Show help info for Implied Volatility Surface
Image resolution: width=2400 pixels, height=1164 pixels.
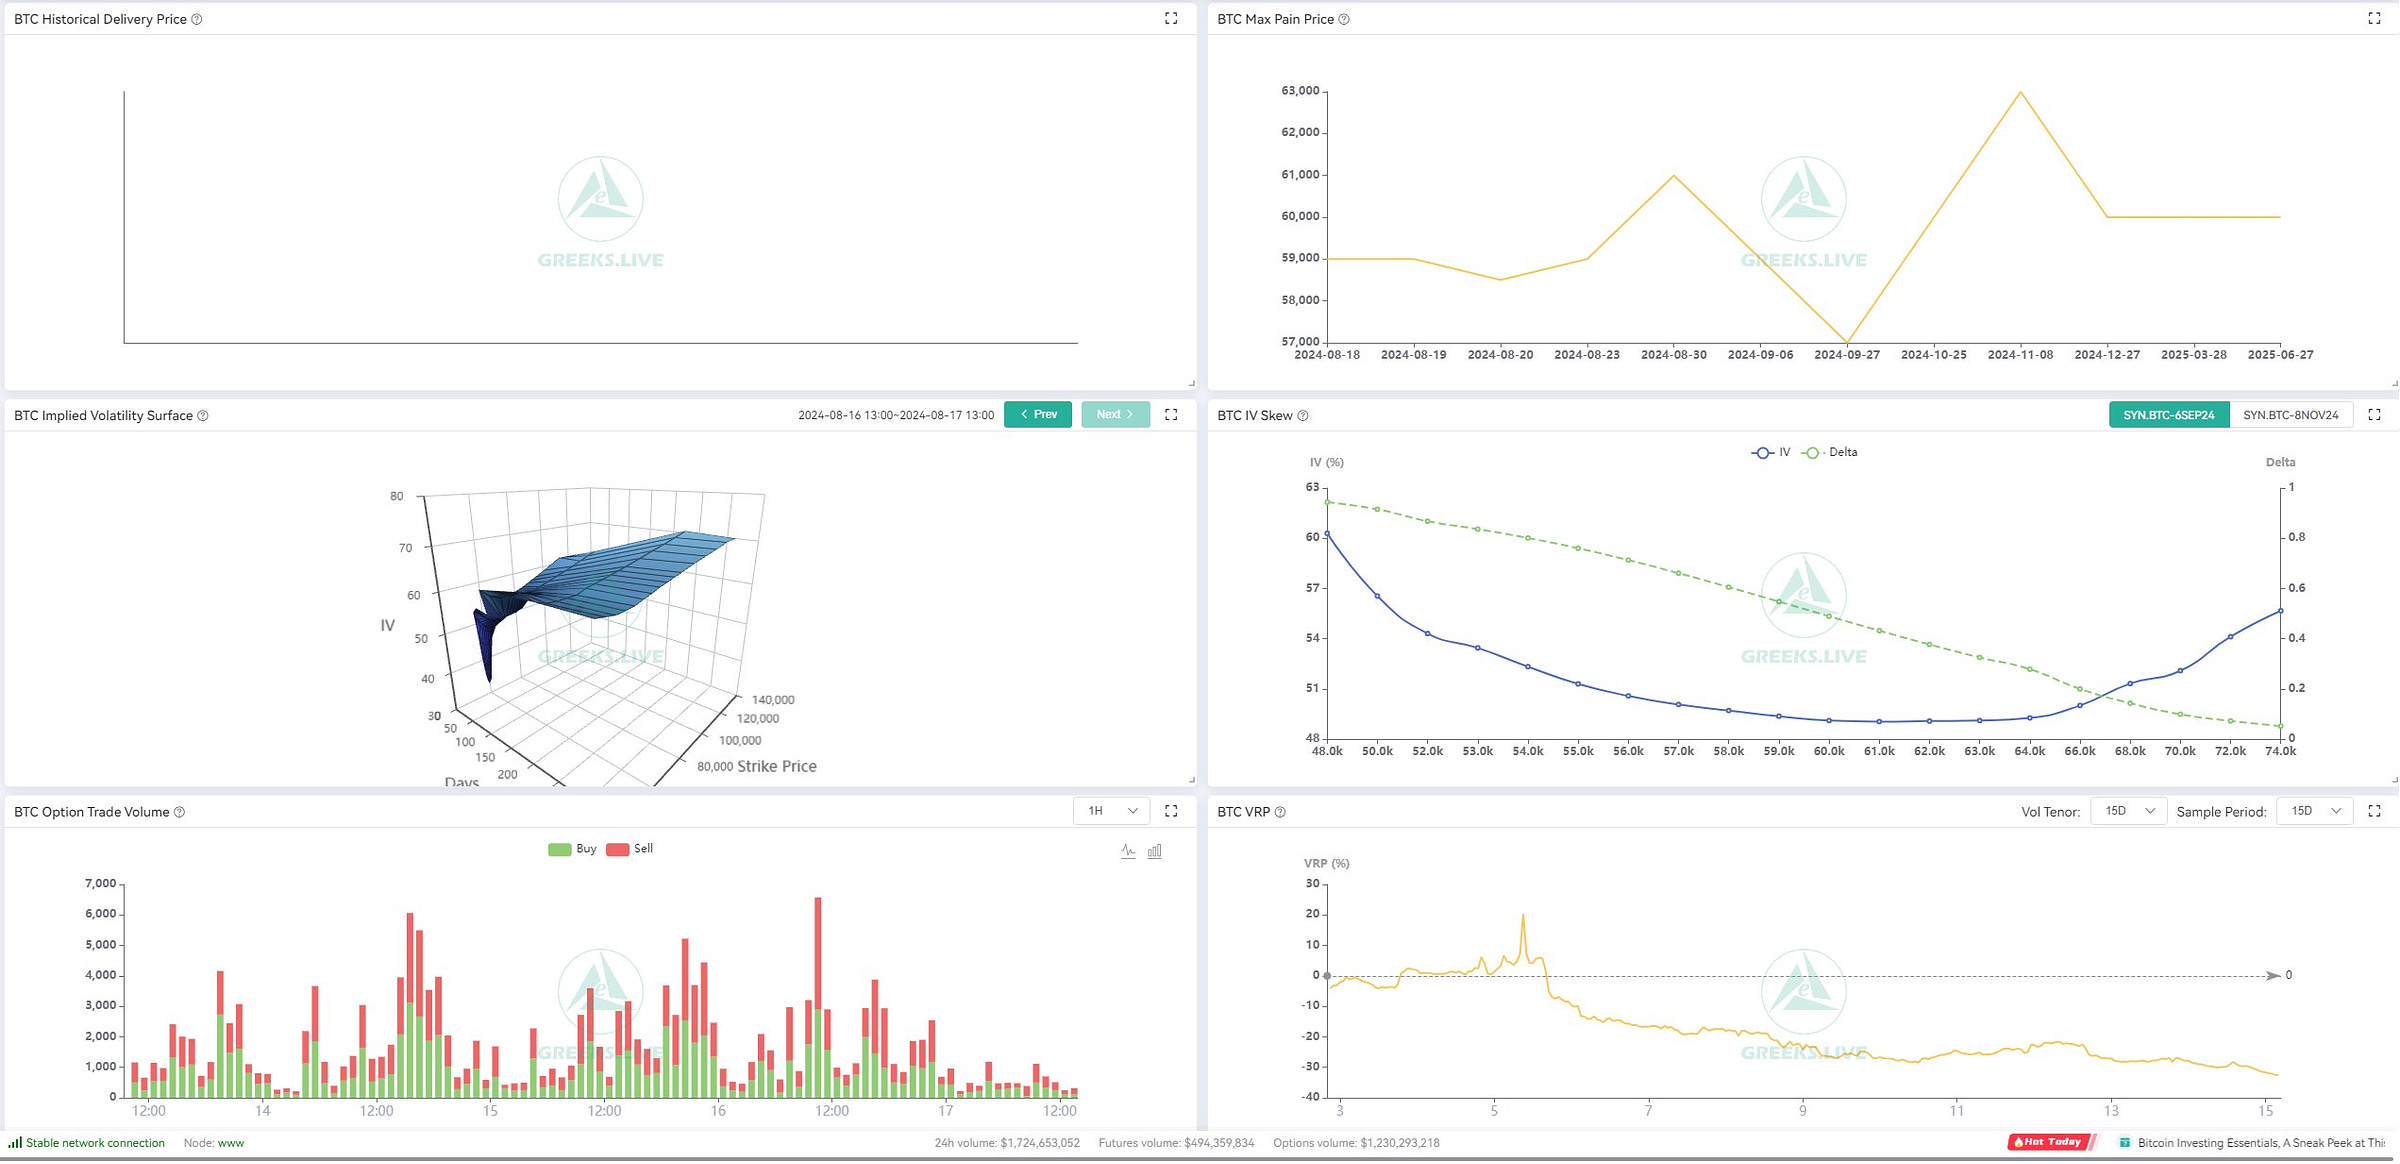tap(203, 416)
